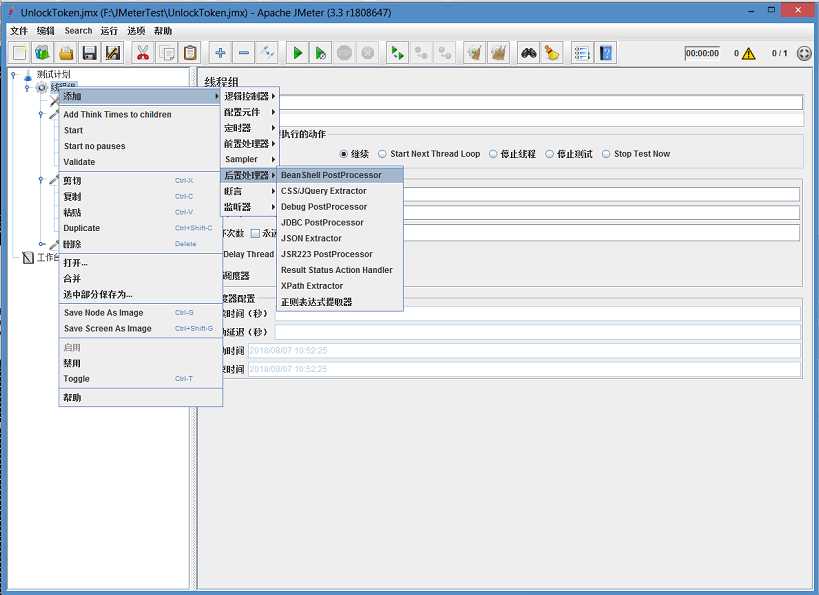The height and width of the screenshot is (595, 819).
Task: Choose Debug PostProcessor menu item
Action: pyautogui.click(x=340, y=207)
